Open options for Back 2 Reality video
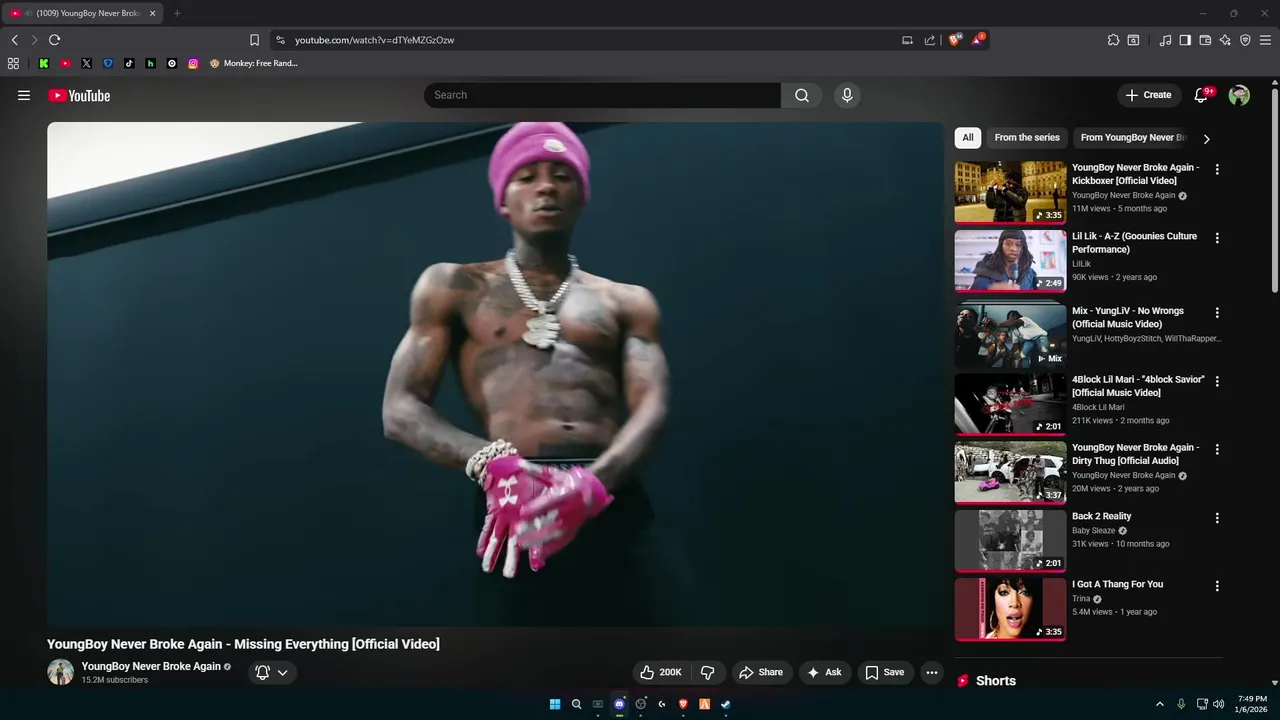Viewport: 1280px width, 720px height. click(x=1217, y=518)
